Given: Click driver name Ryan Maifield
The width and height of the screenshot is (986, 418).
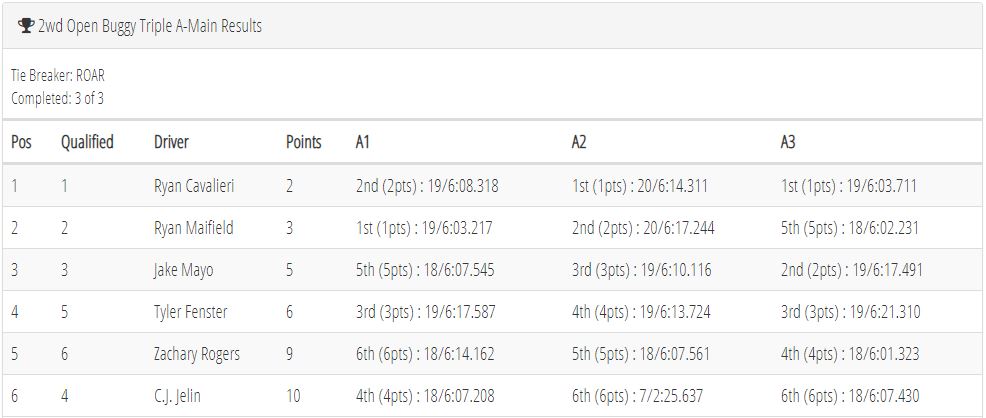Looking at the screenshot, I should pyautogui.click(x=194, y=228).
